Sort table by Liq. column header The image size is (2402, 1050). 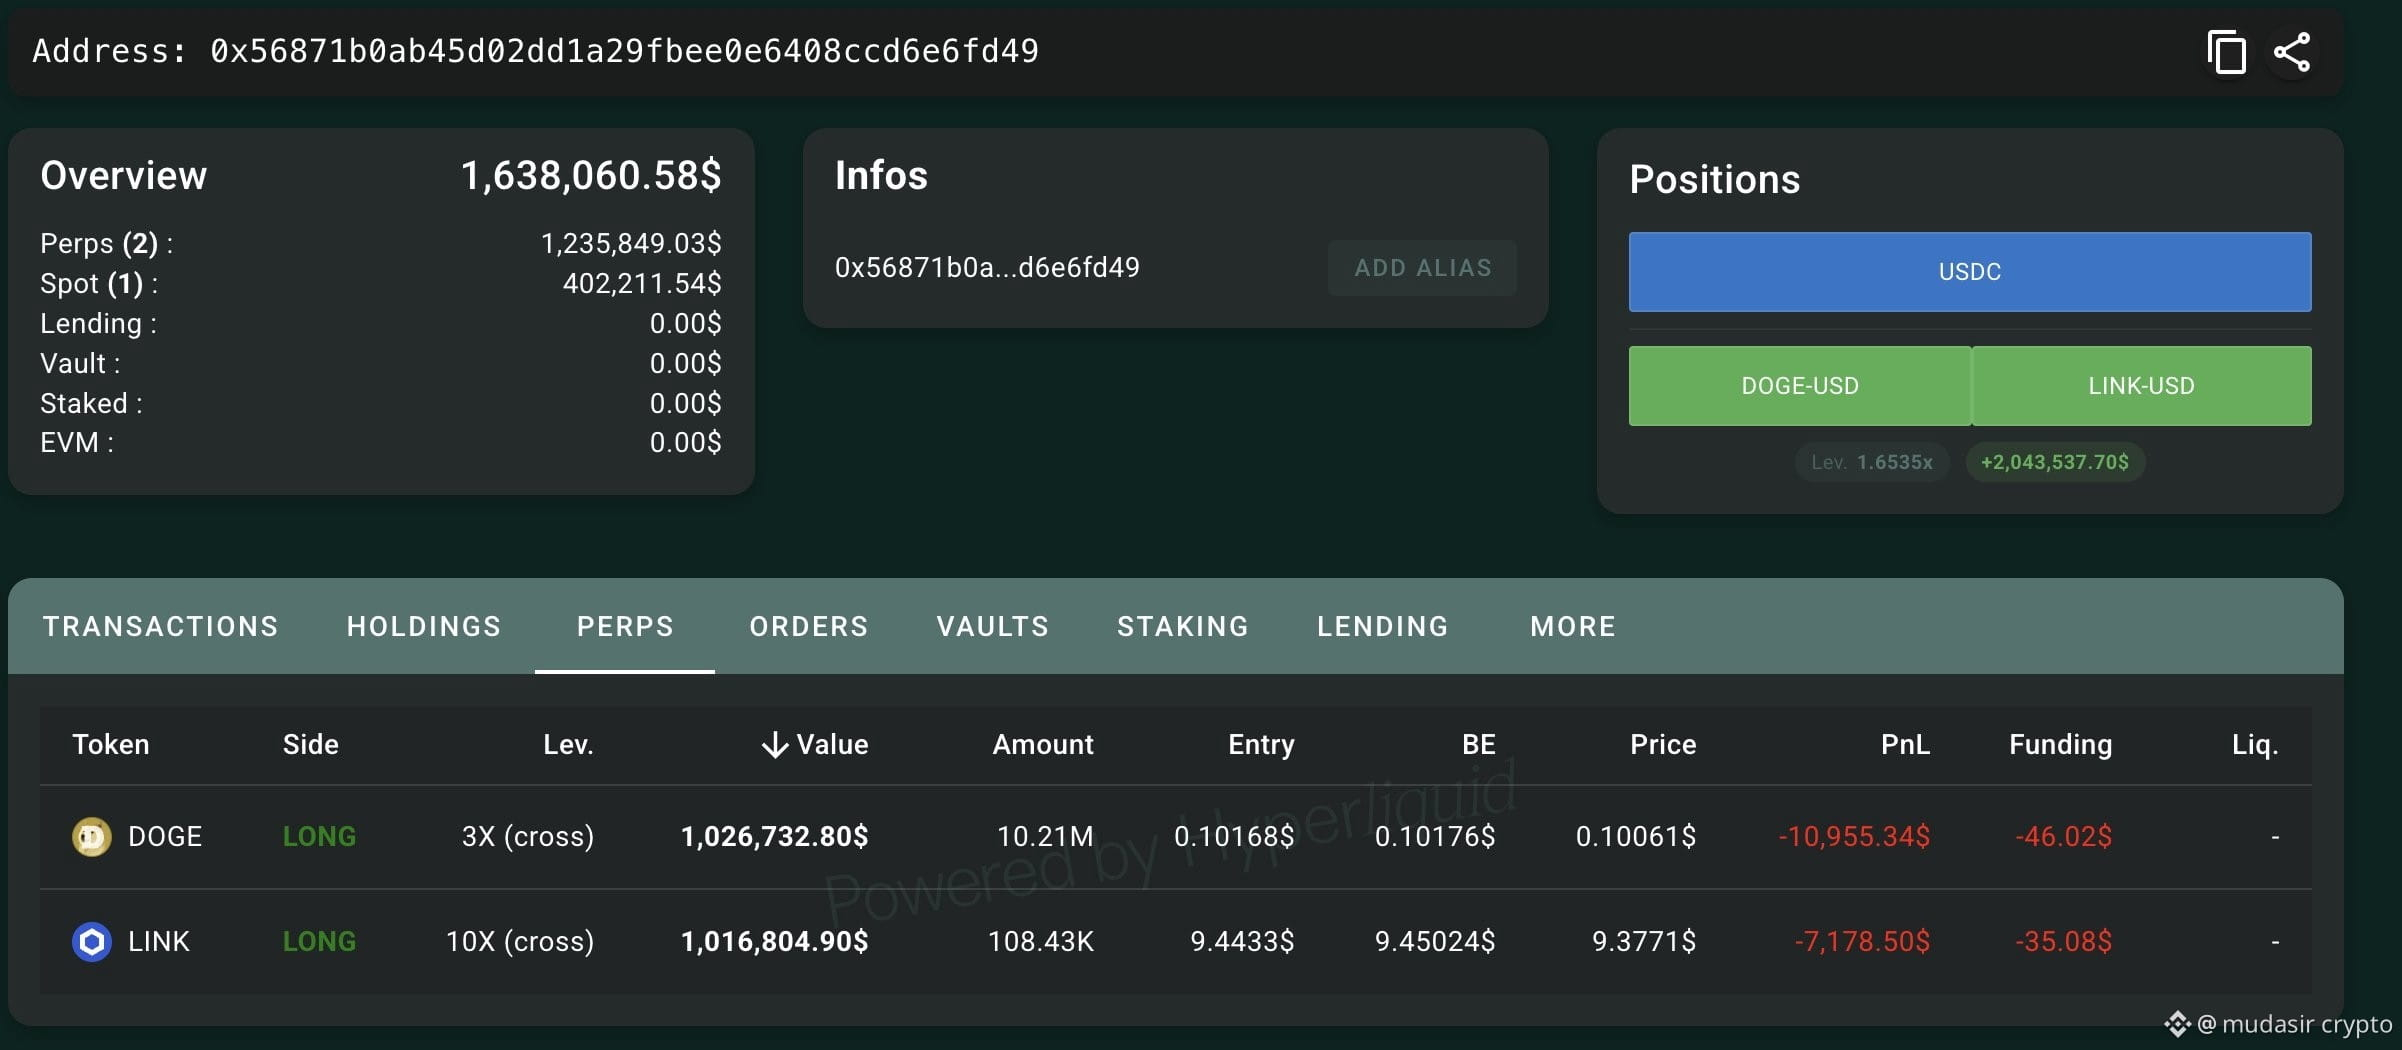click(2255, 745)
